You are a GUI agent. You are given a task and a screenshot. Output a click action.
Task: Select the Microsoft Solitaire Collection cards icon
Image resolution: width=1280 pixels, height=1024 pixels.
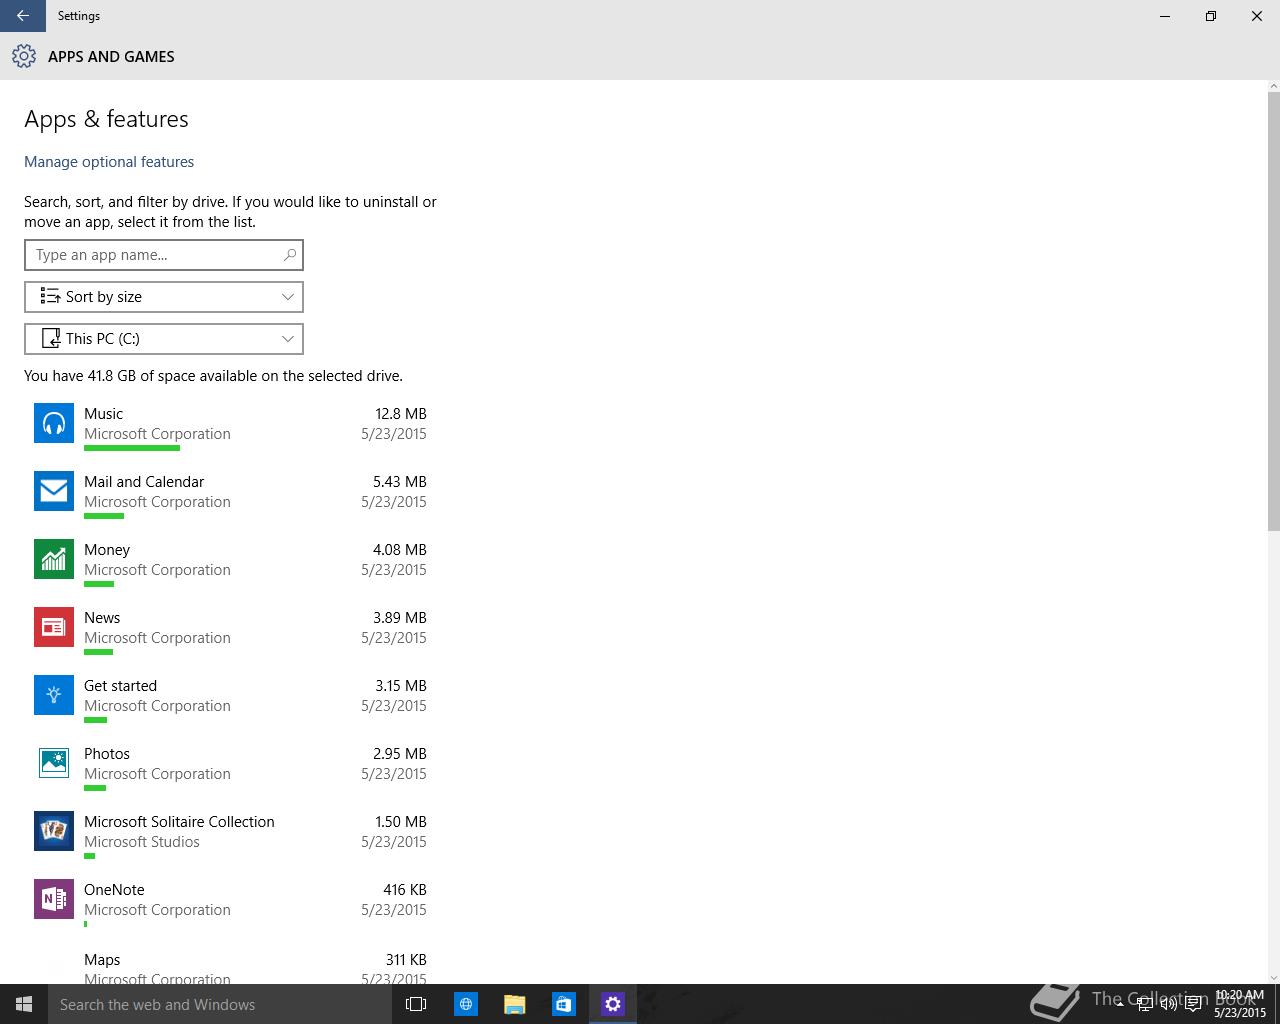(54, 831)
